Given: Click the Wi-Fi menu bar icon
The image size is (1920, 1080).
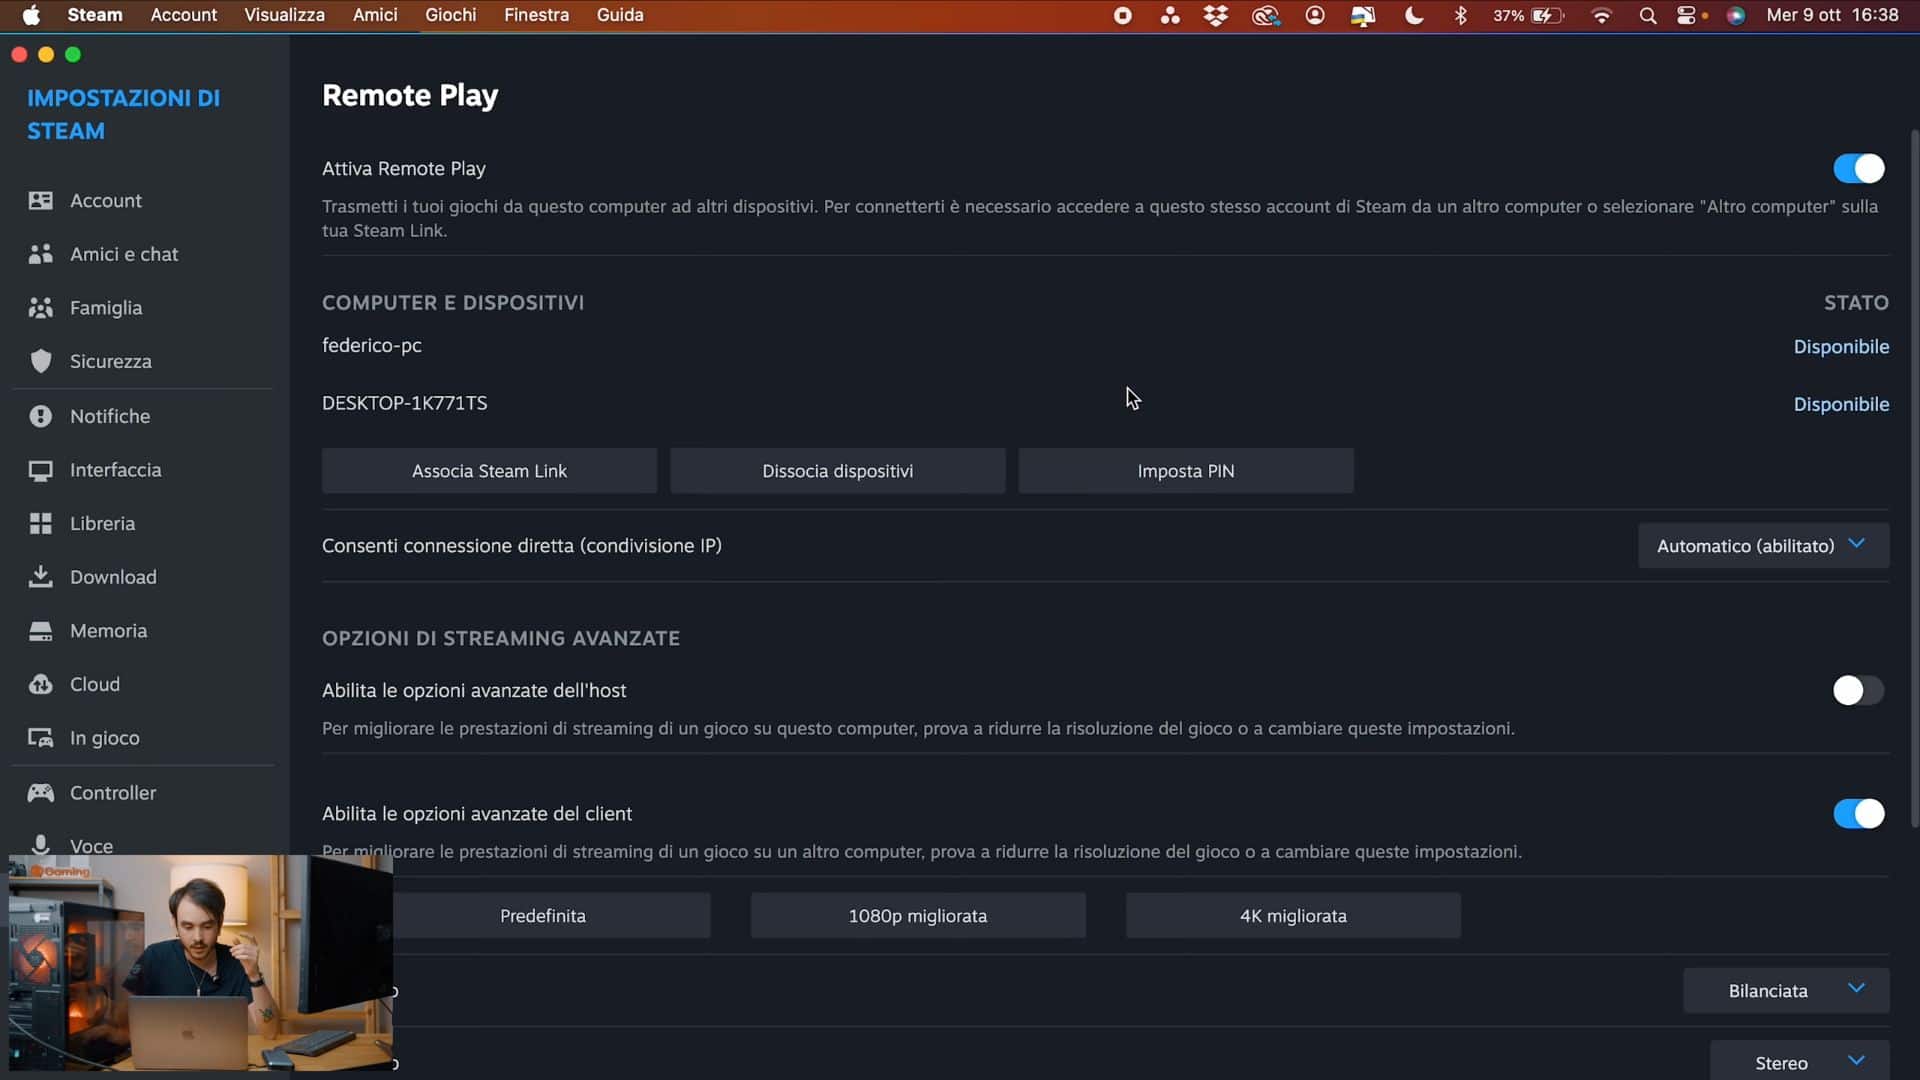Looking at the screenshot, I should point(1601,15).
